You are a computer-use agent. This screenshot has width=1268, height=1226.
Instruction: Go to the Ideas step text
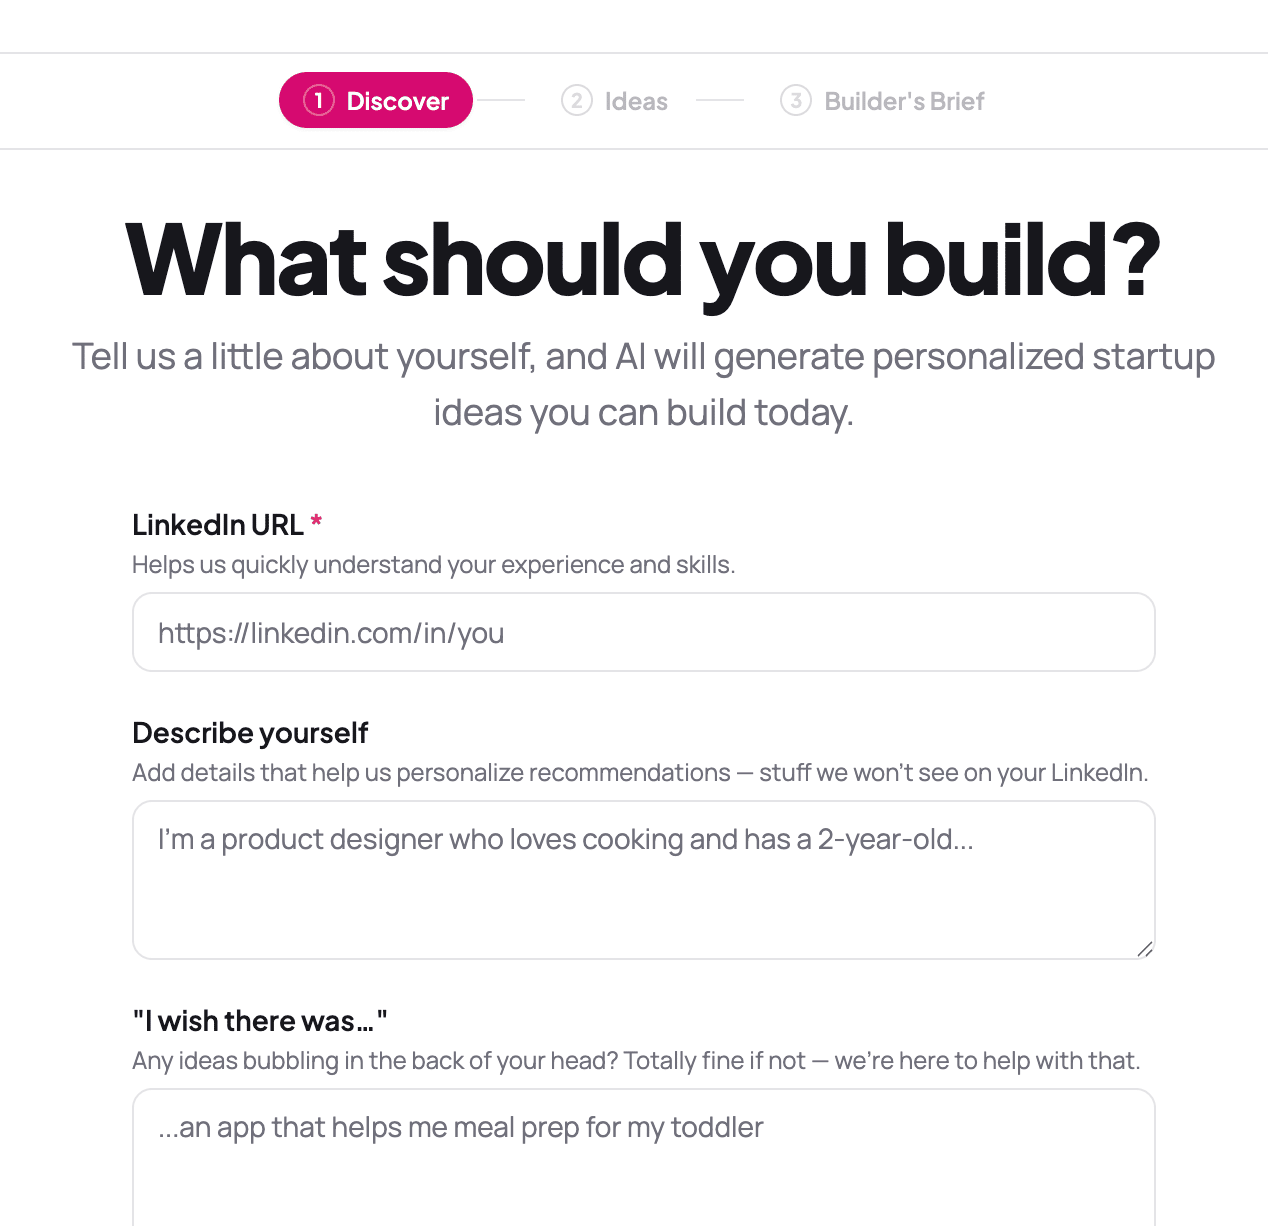(x=636, y=101)
